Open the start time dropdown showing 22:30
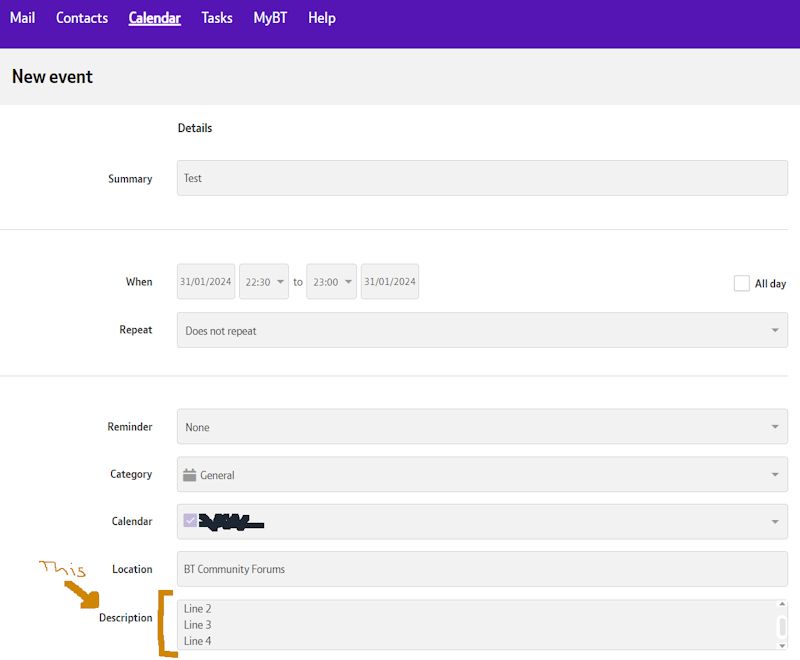This screenshot has width=800, height=660. click(263, 281)
